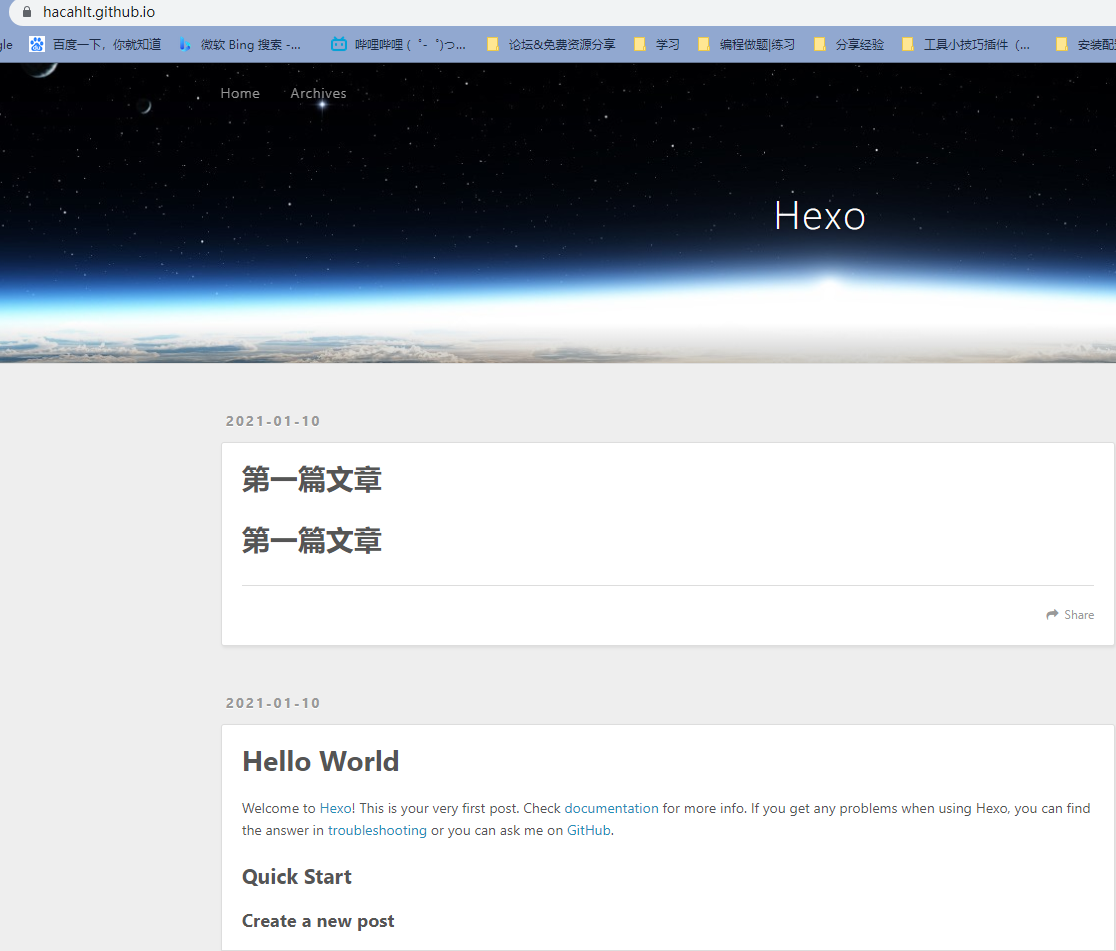The width and height of the screenshot is (1116, 951).
Task: Visit the GitHub link
Action: (589, 831)
